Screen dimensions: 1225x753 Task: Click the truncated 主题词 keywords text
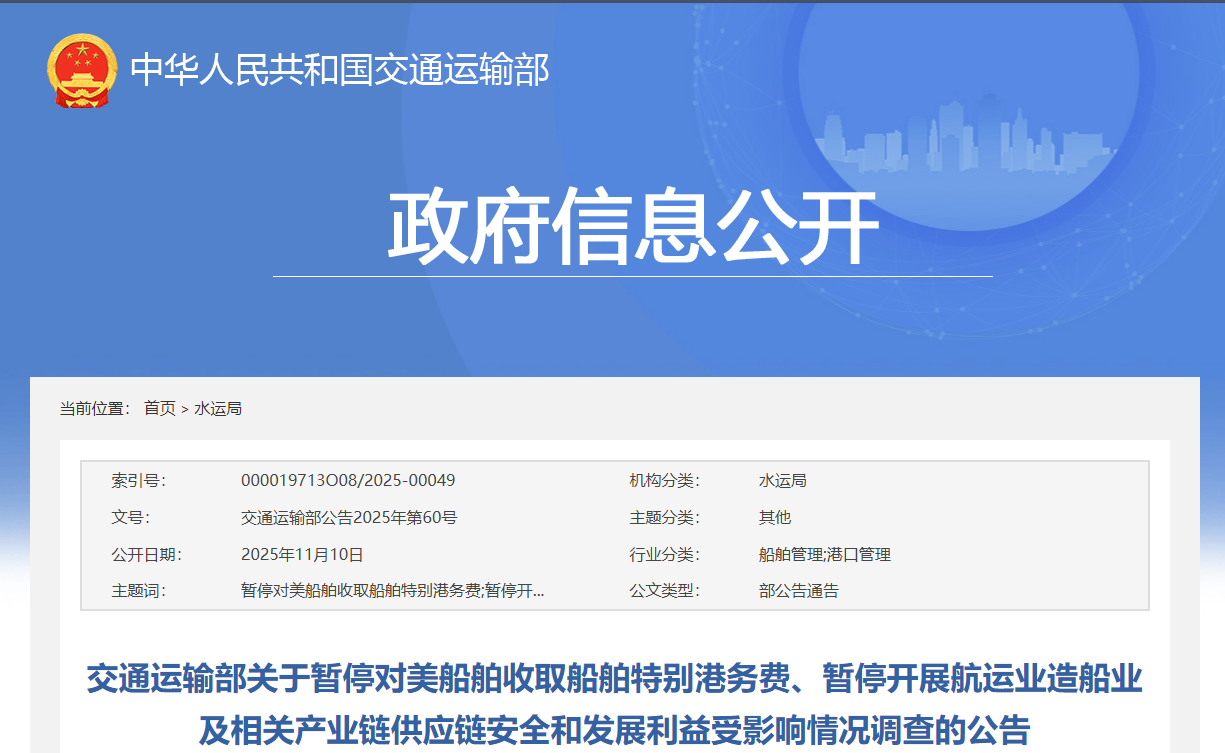(x=393, y=590)
